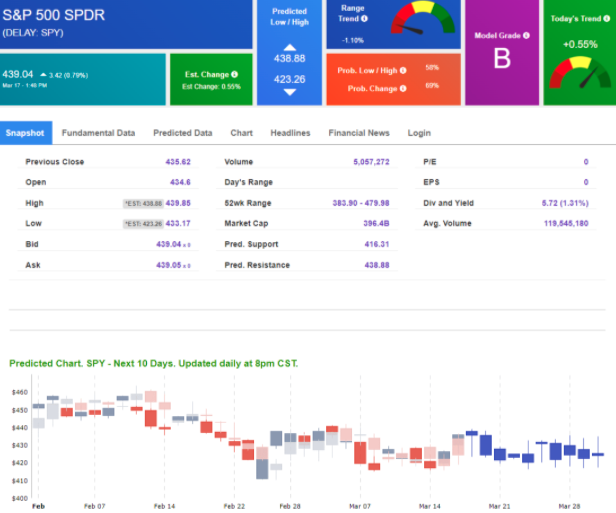Click the down arrow below predicted low 423.26
Viewport: 616px width, 513px height.
[x=290, y=92]
